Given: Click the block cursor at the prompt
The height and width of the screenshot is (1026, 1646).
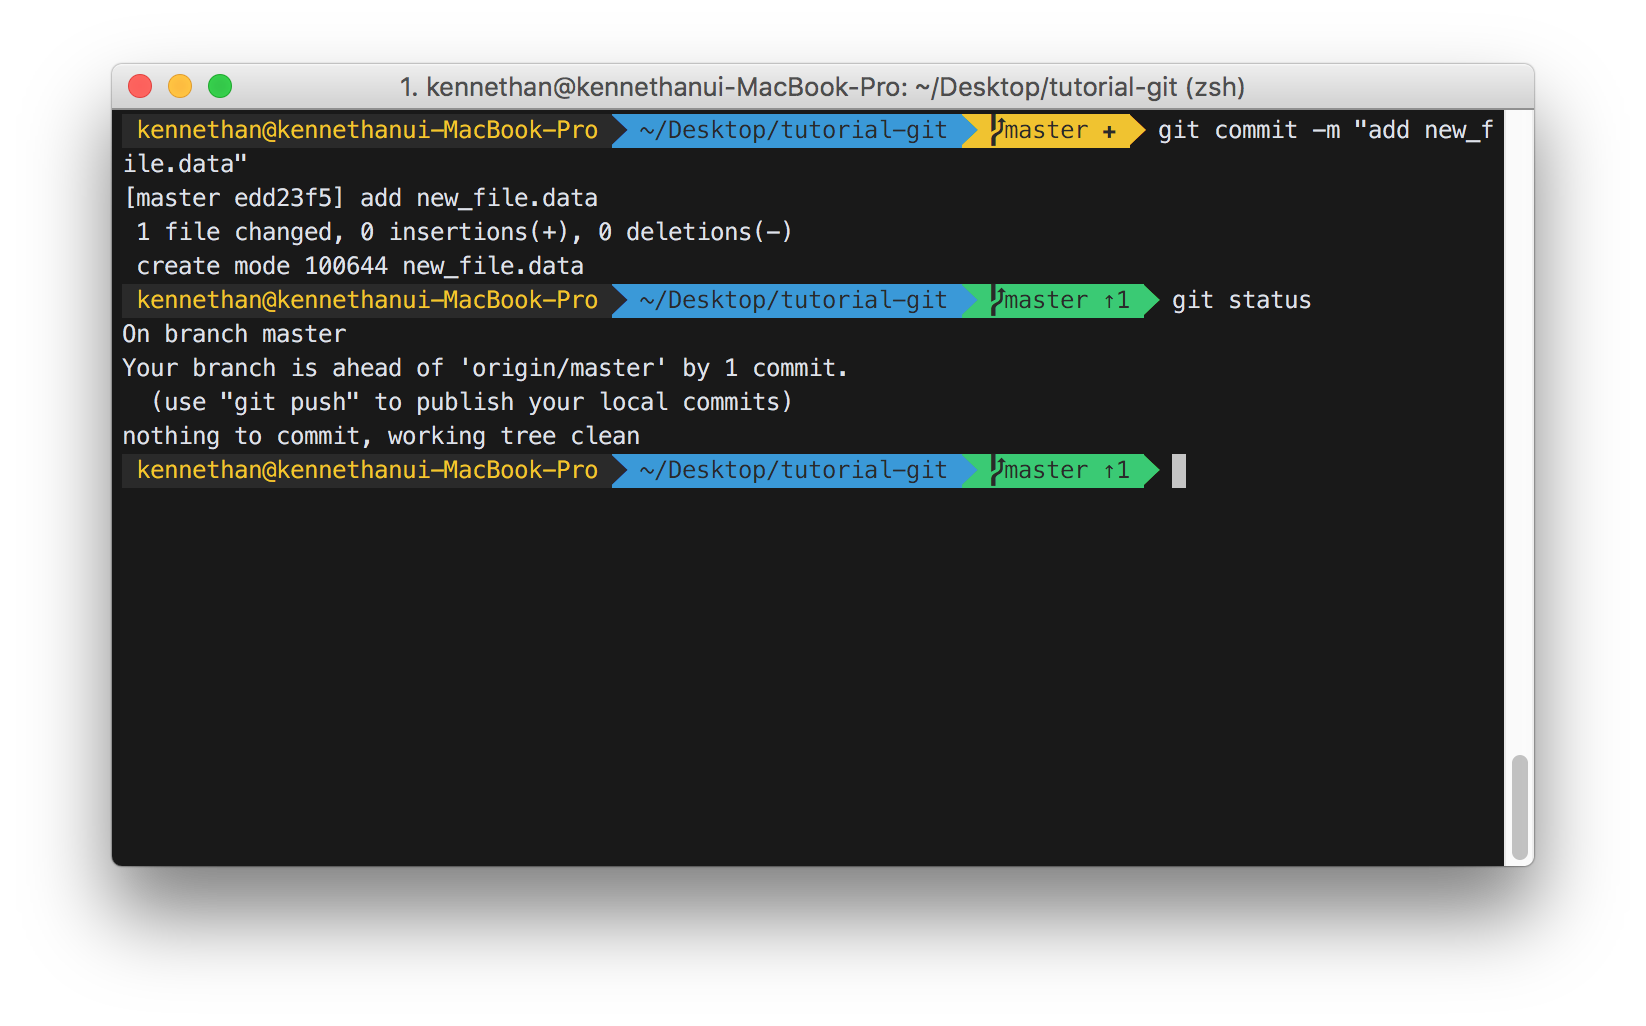Looking at the screenshot, I should click(x=1179, y=470).
